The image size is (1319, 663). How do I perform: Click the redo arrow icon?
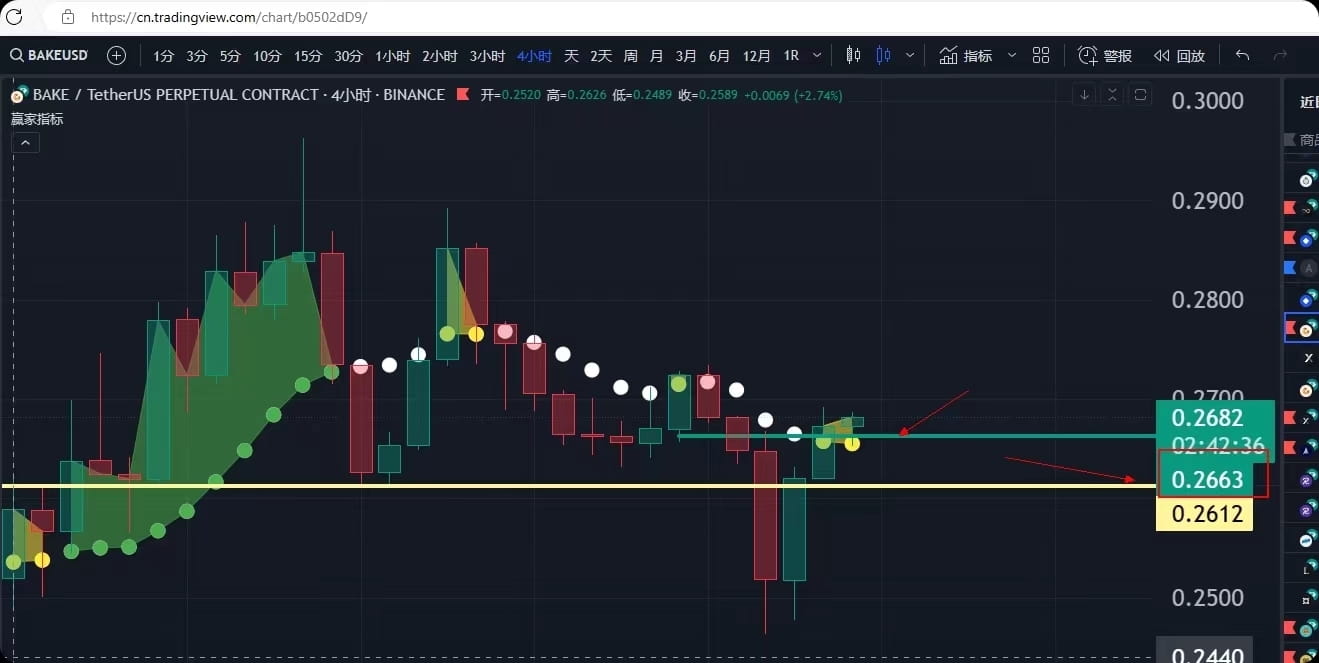[1280, 56]
